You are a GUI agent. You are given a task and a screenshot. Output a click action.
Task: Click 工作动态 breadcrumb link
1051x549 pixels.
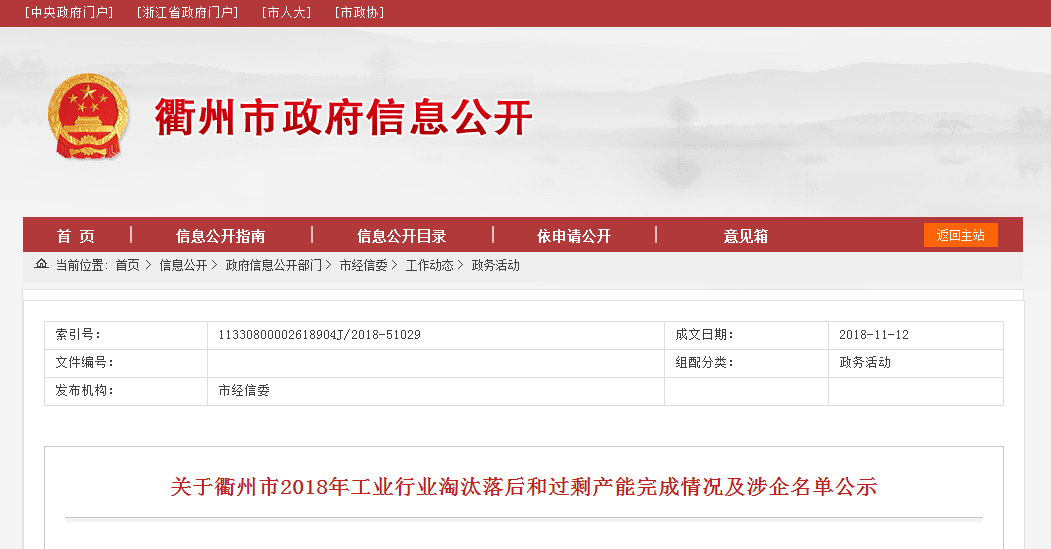click(429, 266)
